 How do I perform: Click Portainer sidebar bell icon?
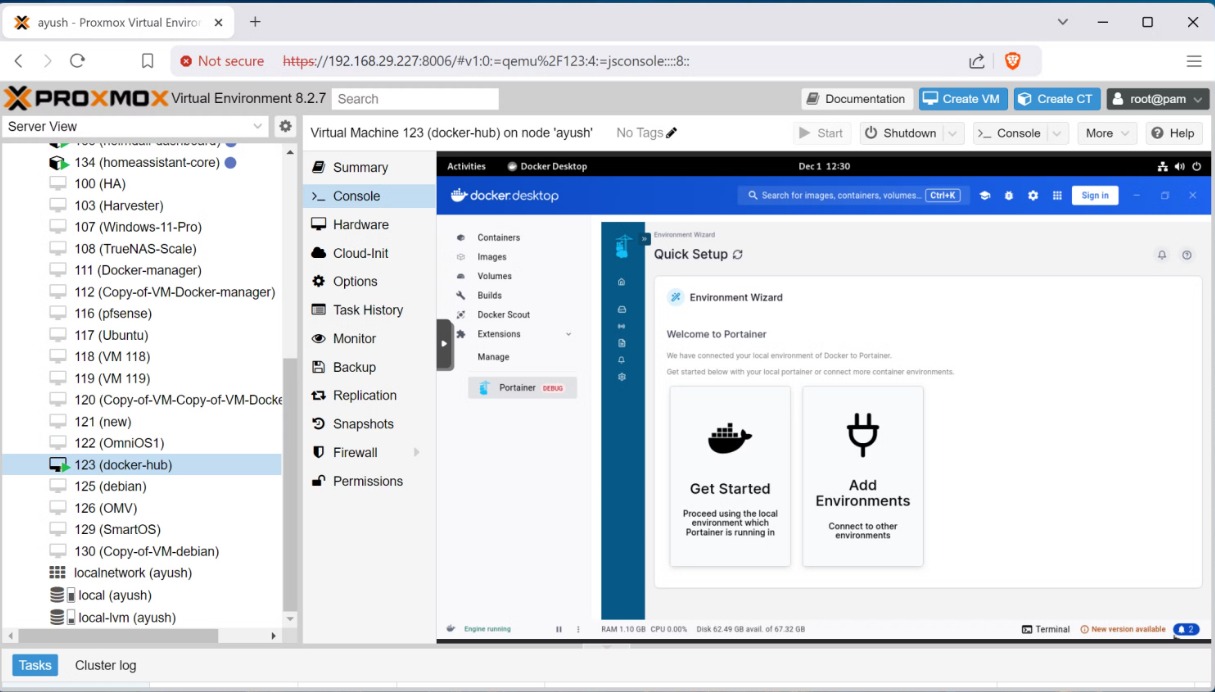click(x=622, y=360)
